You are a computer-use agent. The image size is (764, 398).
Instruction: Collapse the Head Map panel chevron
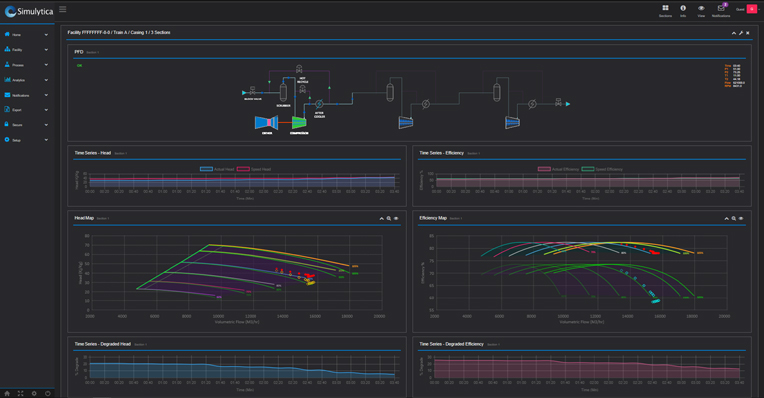point(382,218)
